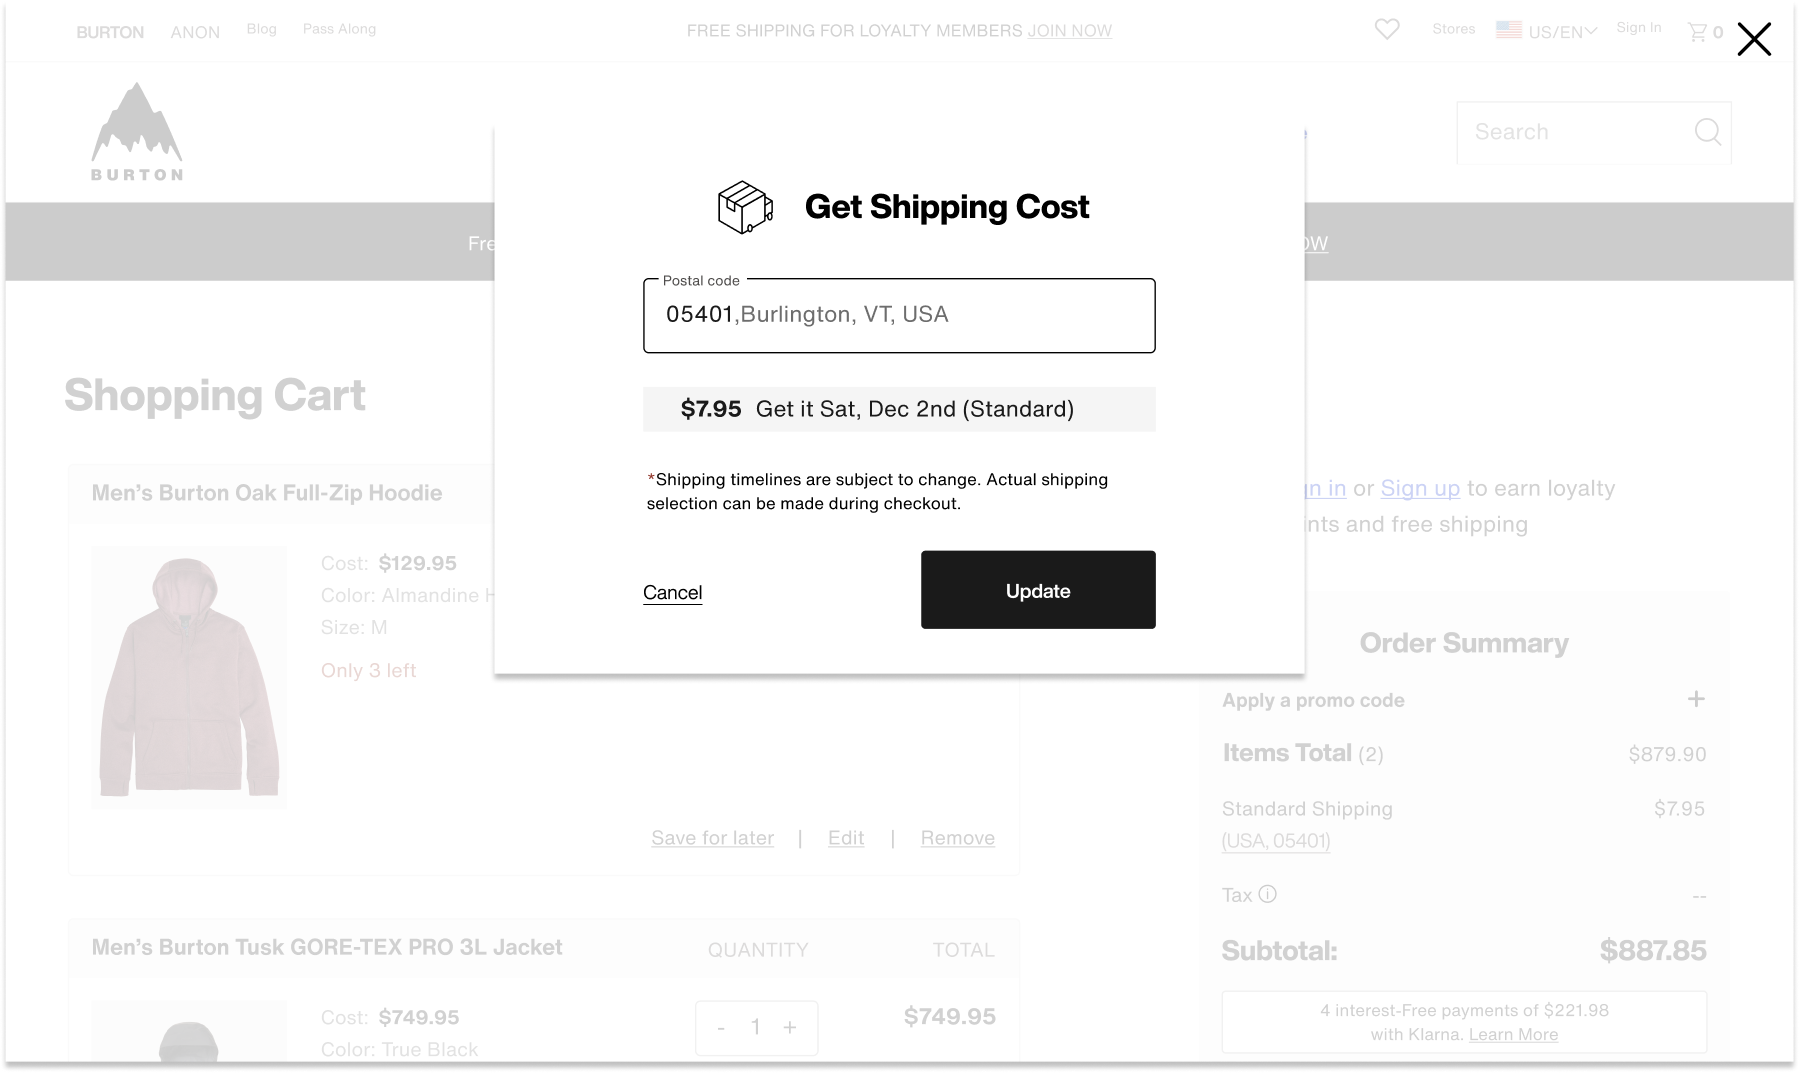Image resolution: width=1800 pixels, height=1073 pixels.
Task: Increase jacket quantity with plus button
Action: (790, 1027)
